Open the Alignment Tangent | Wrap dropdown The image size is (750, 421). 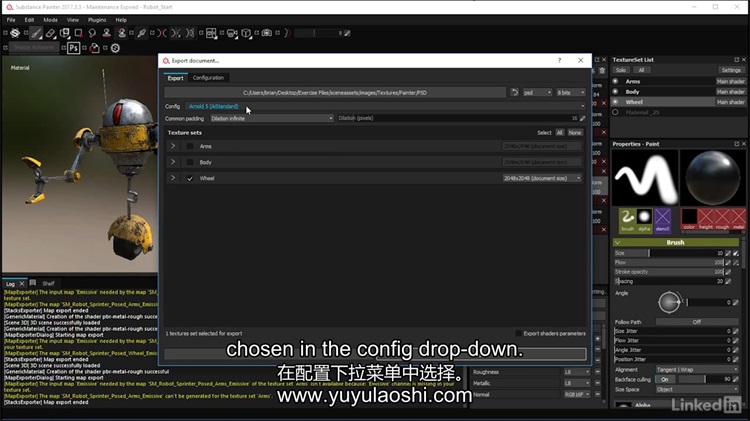pyautogui.click(x=697, y=370)
